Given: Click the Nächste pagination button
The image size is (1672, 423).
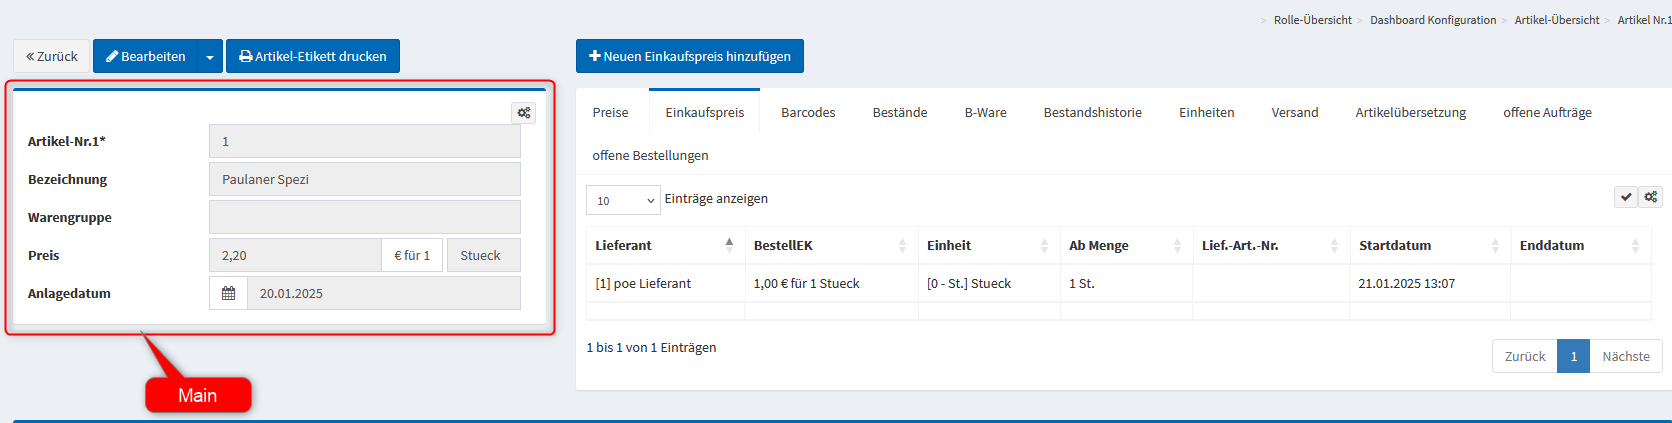Looking at the screenshot, I should coord(1625,357).
